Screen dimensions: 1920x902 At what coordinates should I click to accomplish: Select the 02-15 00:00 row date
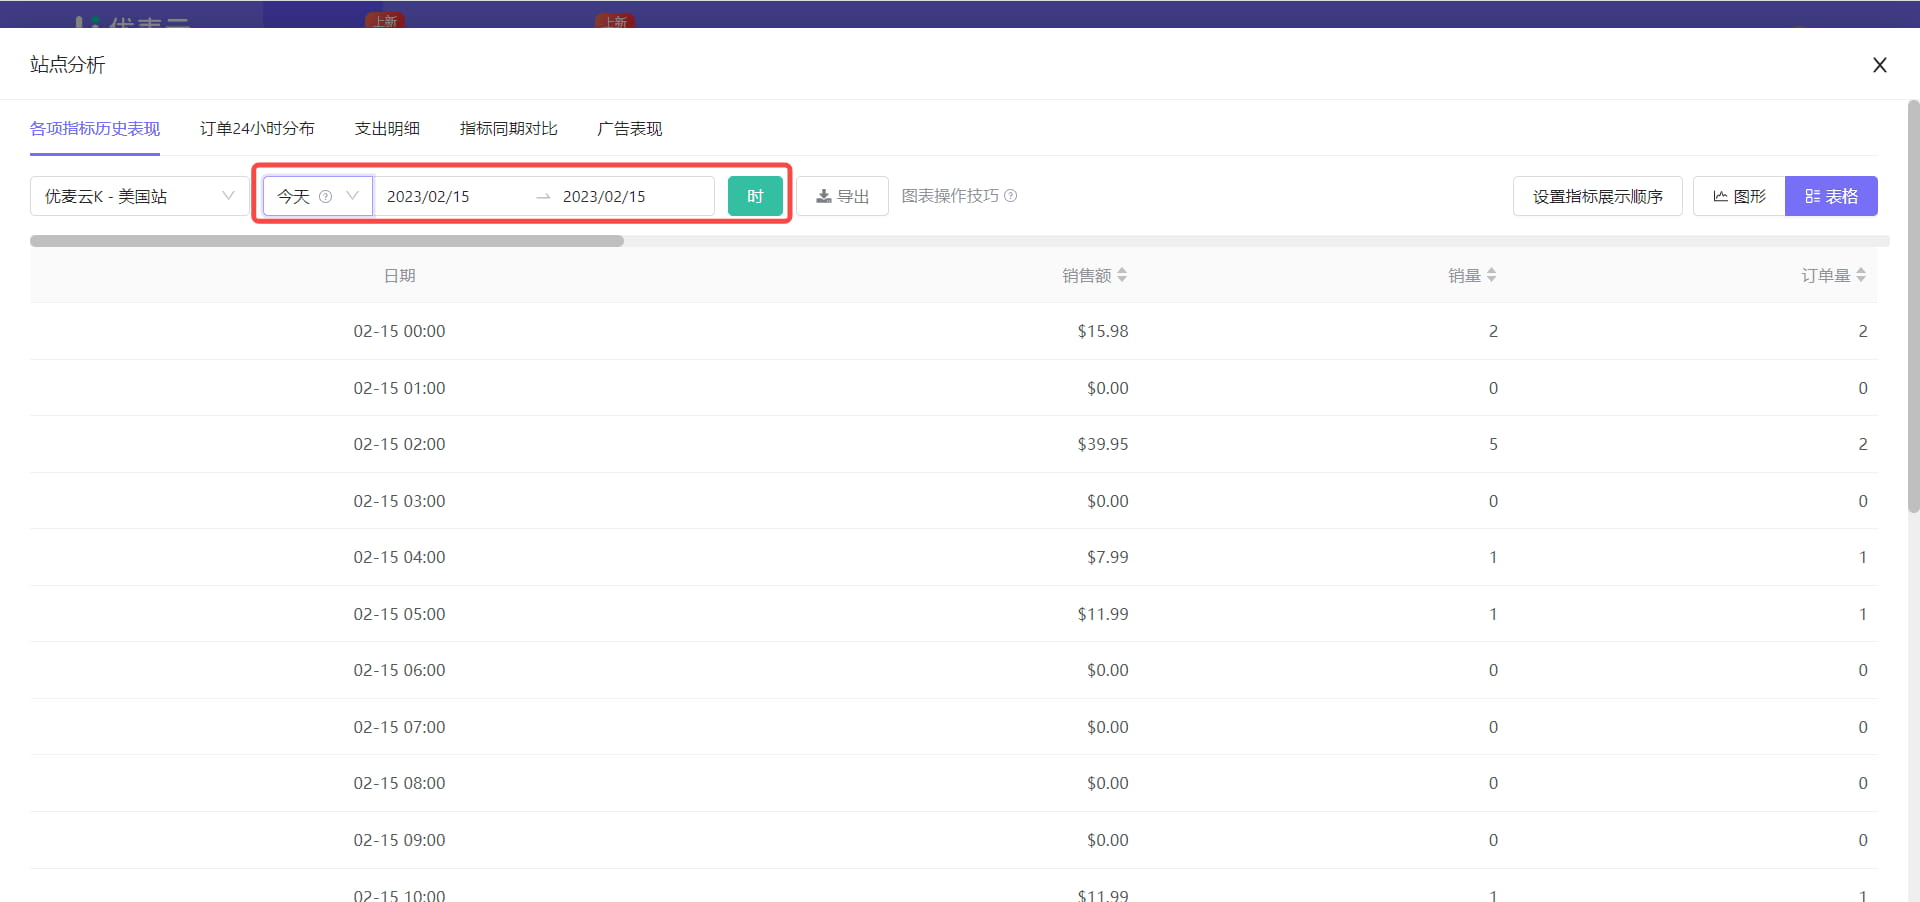(x=399, y=331)
